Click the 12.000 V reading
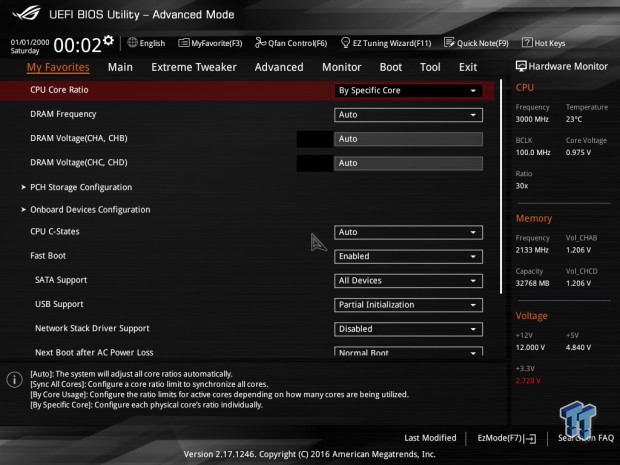Screen dimensions: 620x465 coord(530,348)
